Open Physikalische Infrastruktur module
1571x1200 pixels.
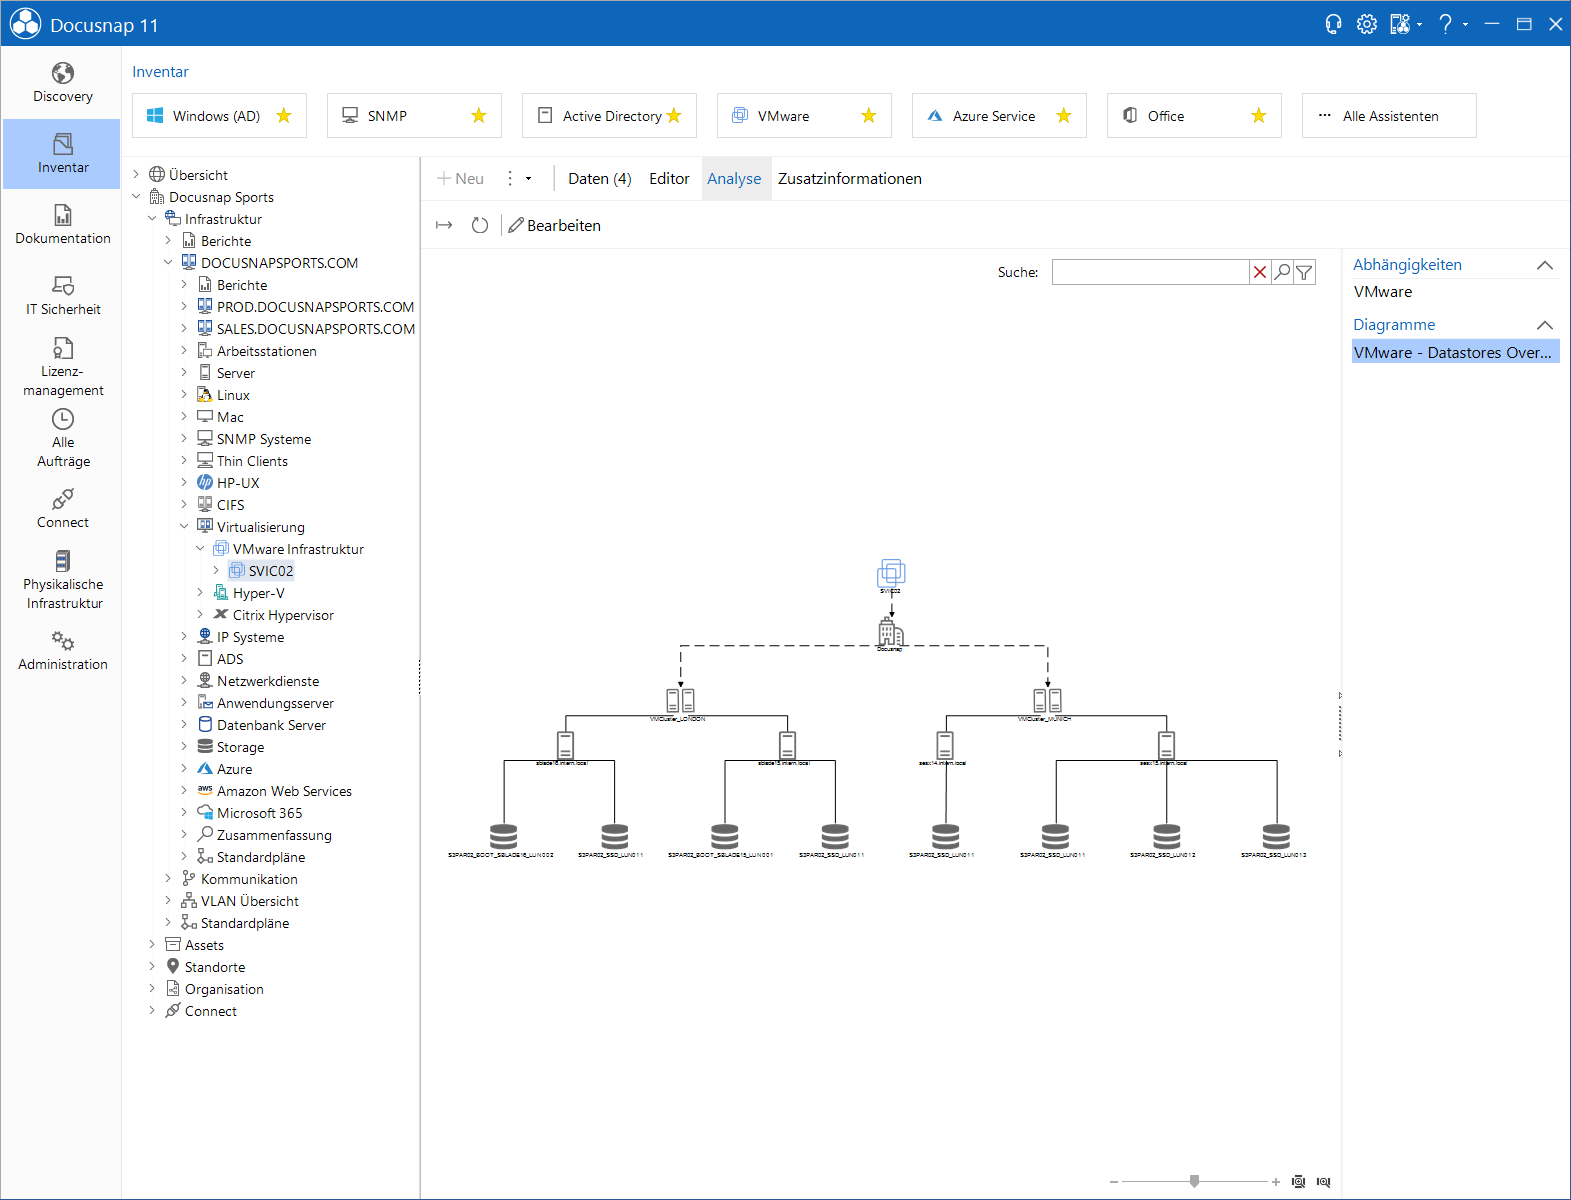(x=62, y=580)
